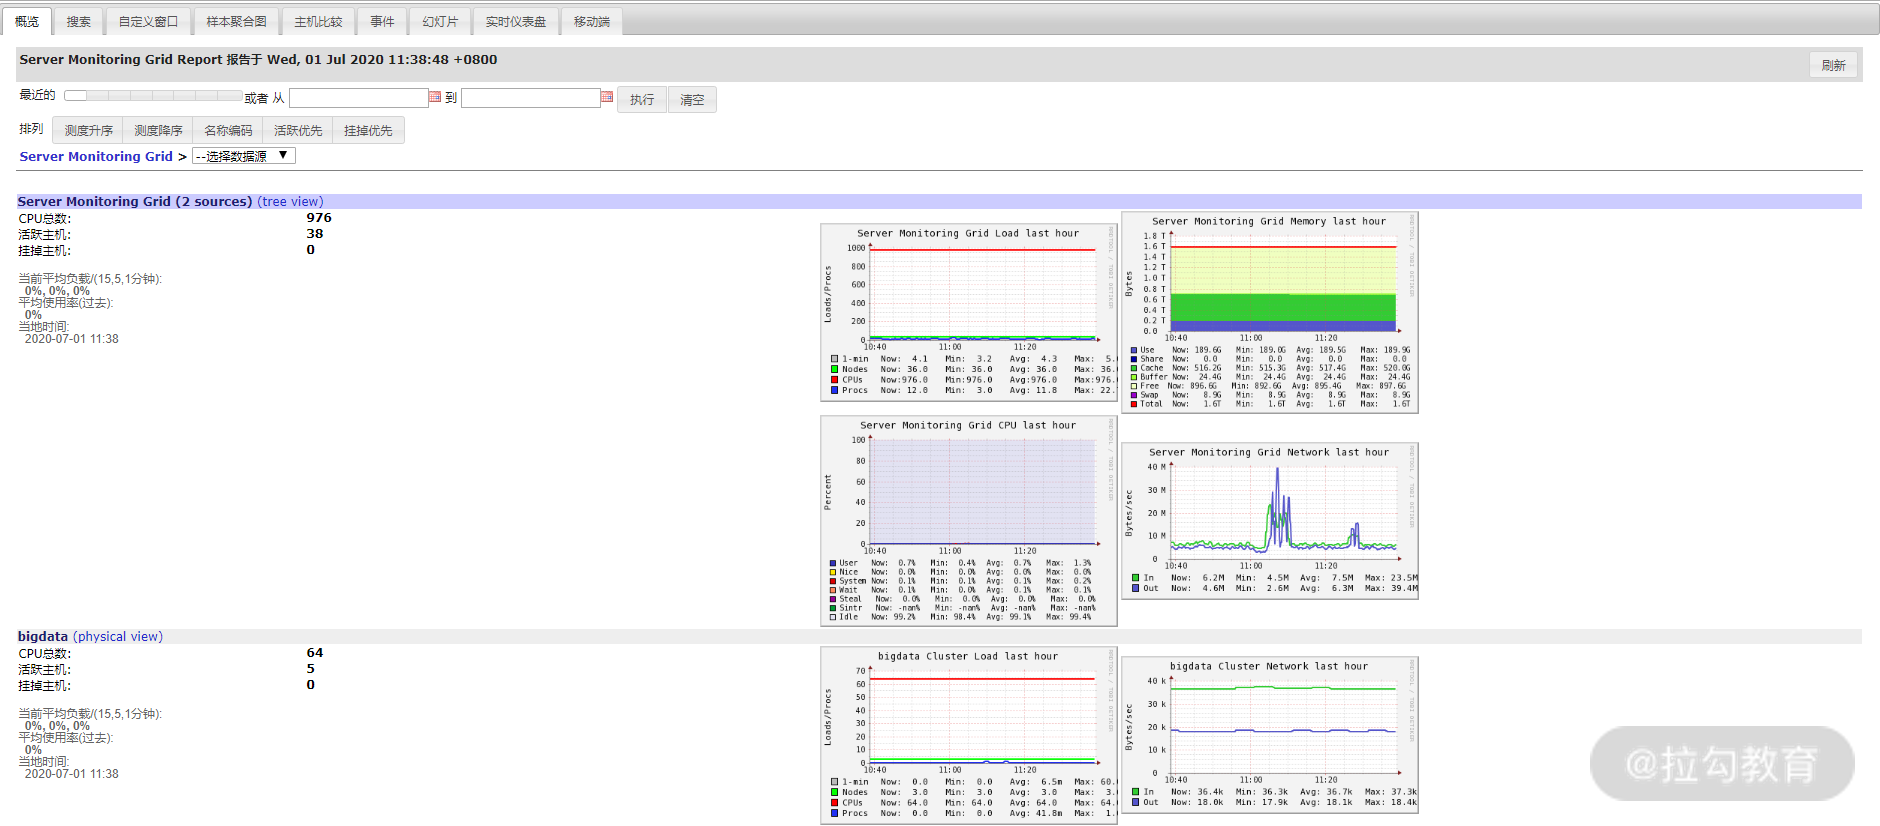Switch to the 幻灯片 tab
The height and width of the screenshot is (826, 1880).
(440, 21)
